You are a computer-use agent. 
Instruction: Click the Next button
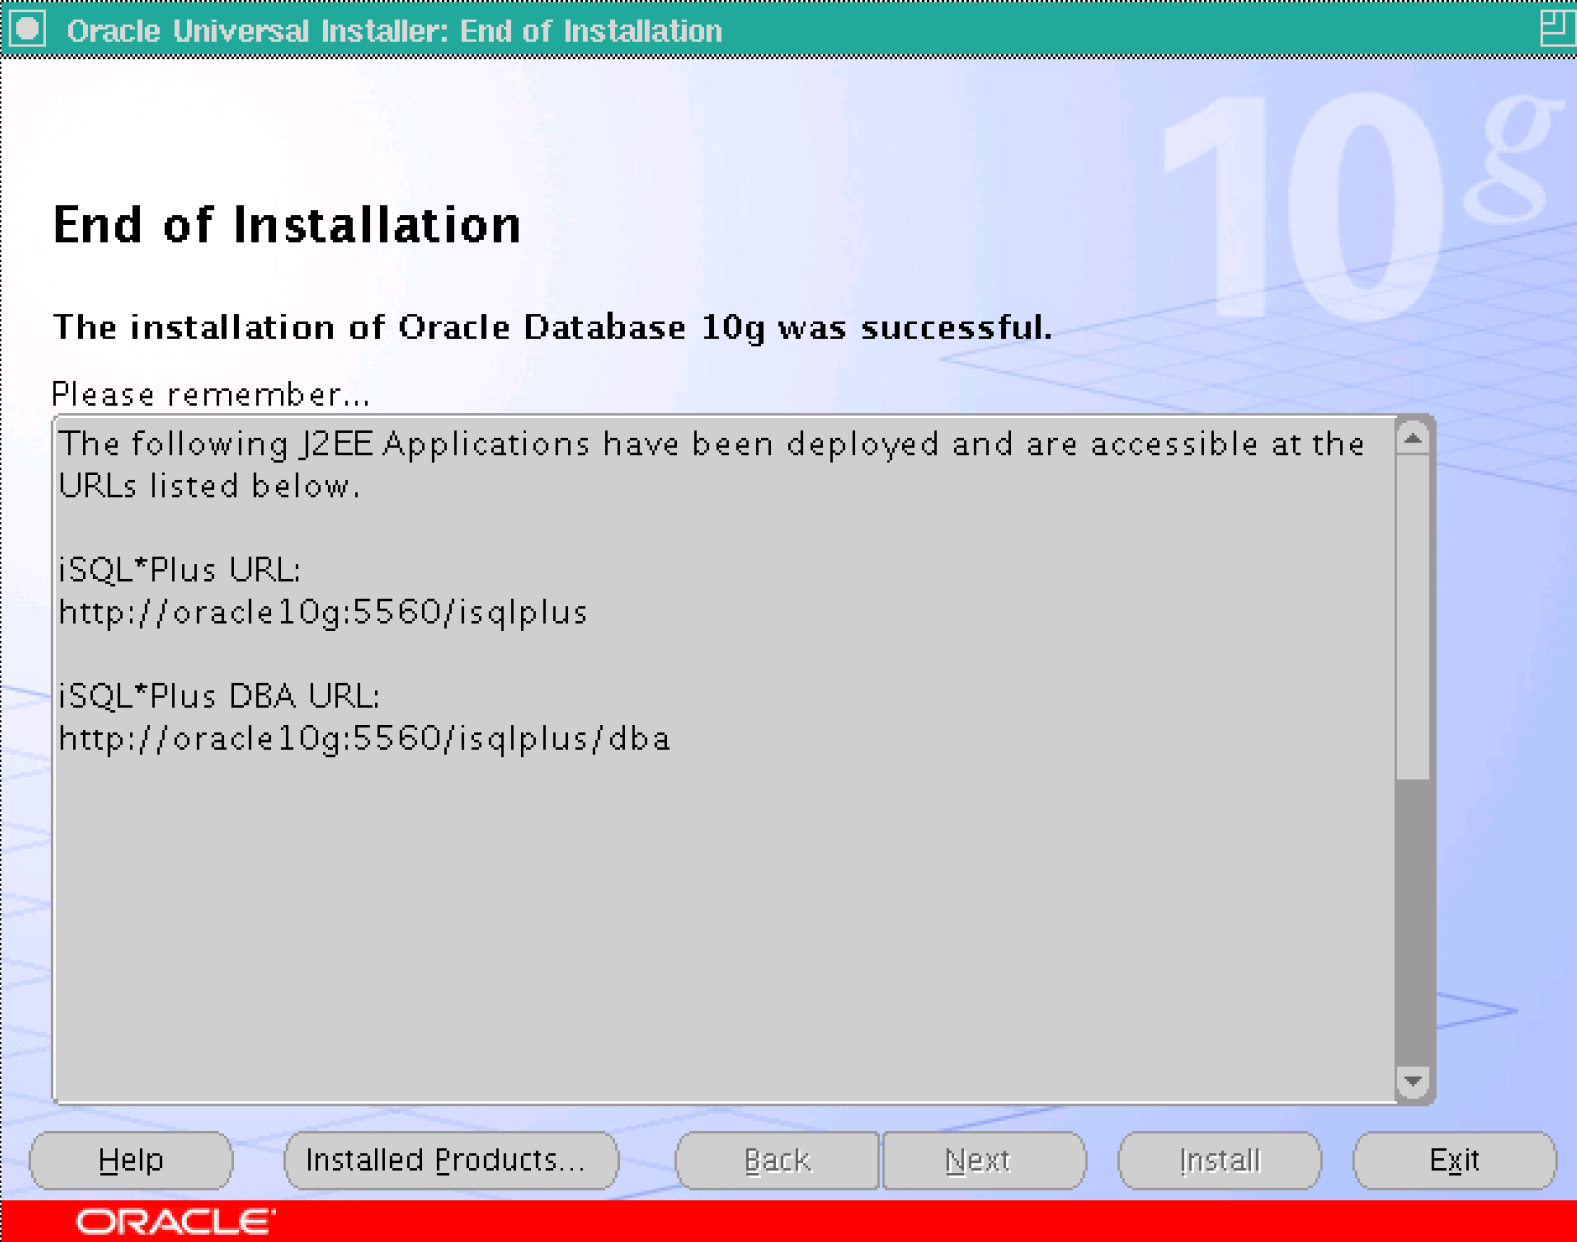[x=984, y=1160]
